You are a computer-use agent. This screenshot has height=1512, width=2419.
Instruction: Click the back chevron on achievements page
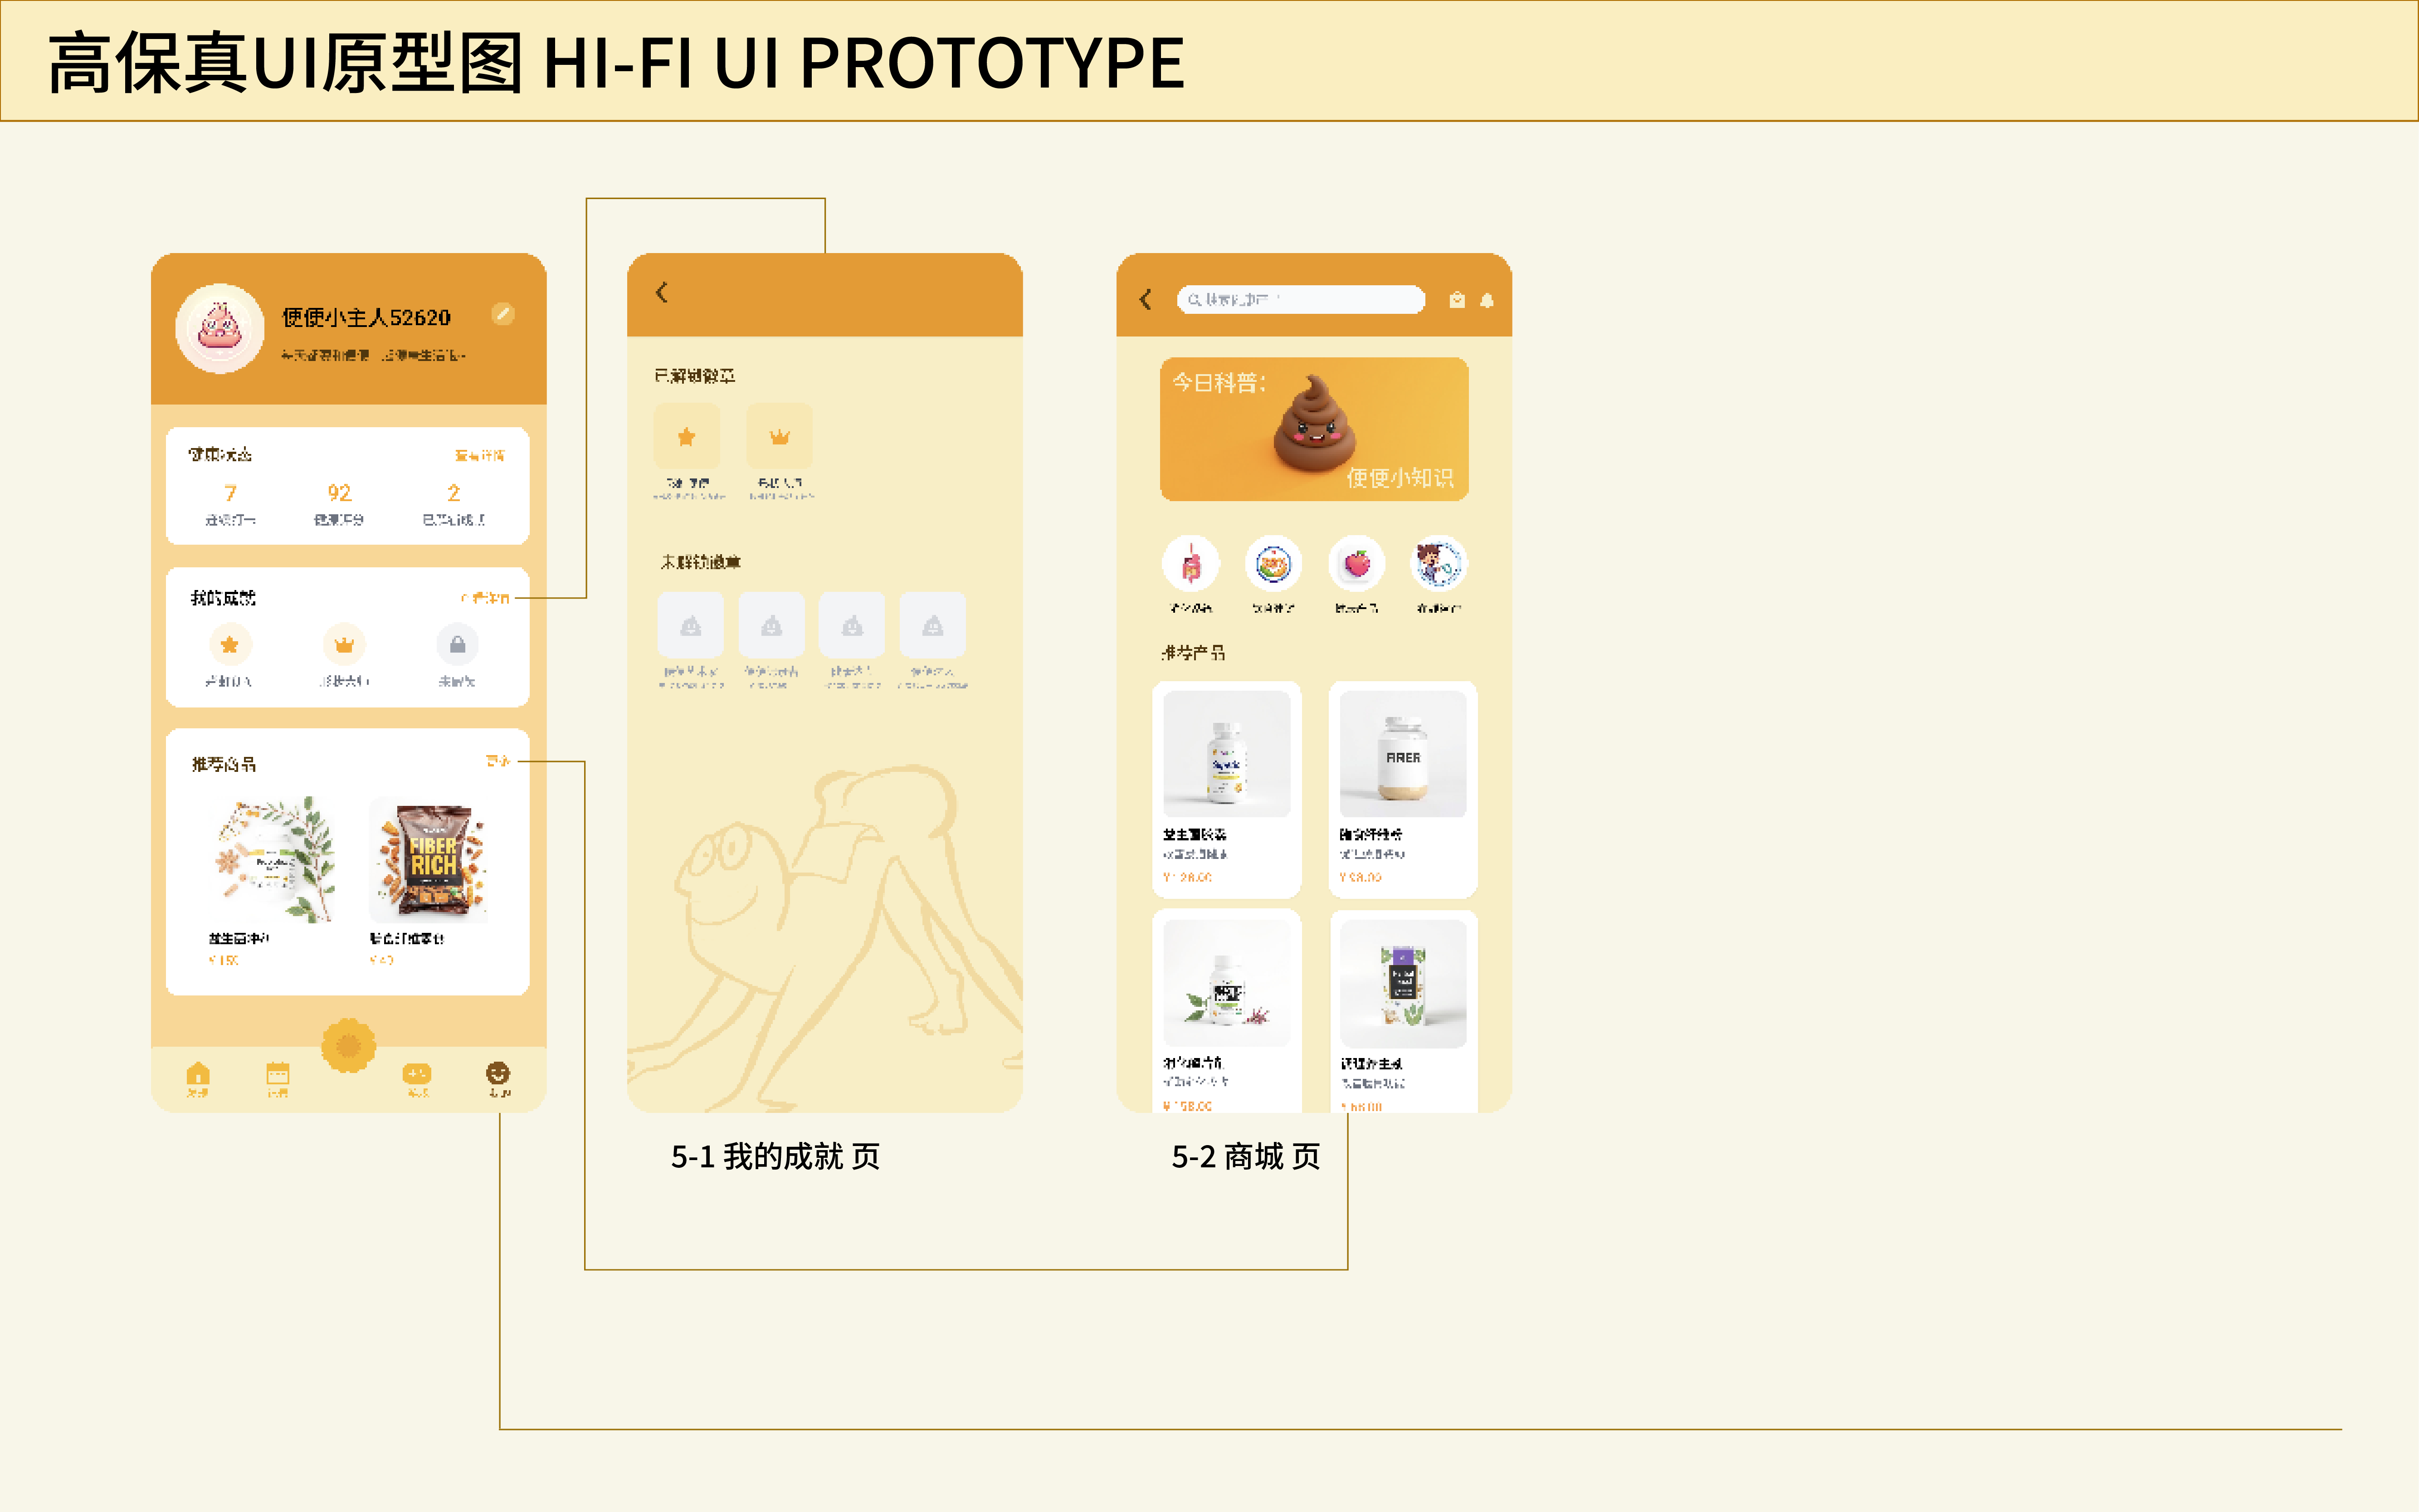point(661,293)
